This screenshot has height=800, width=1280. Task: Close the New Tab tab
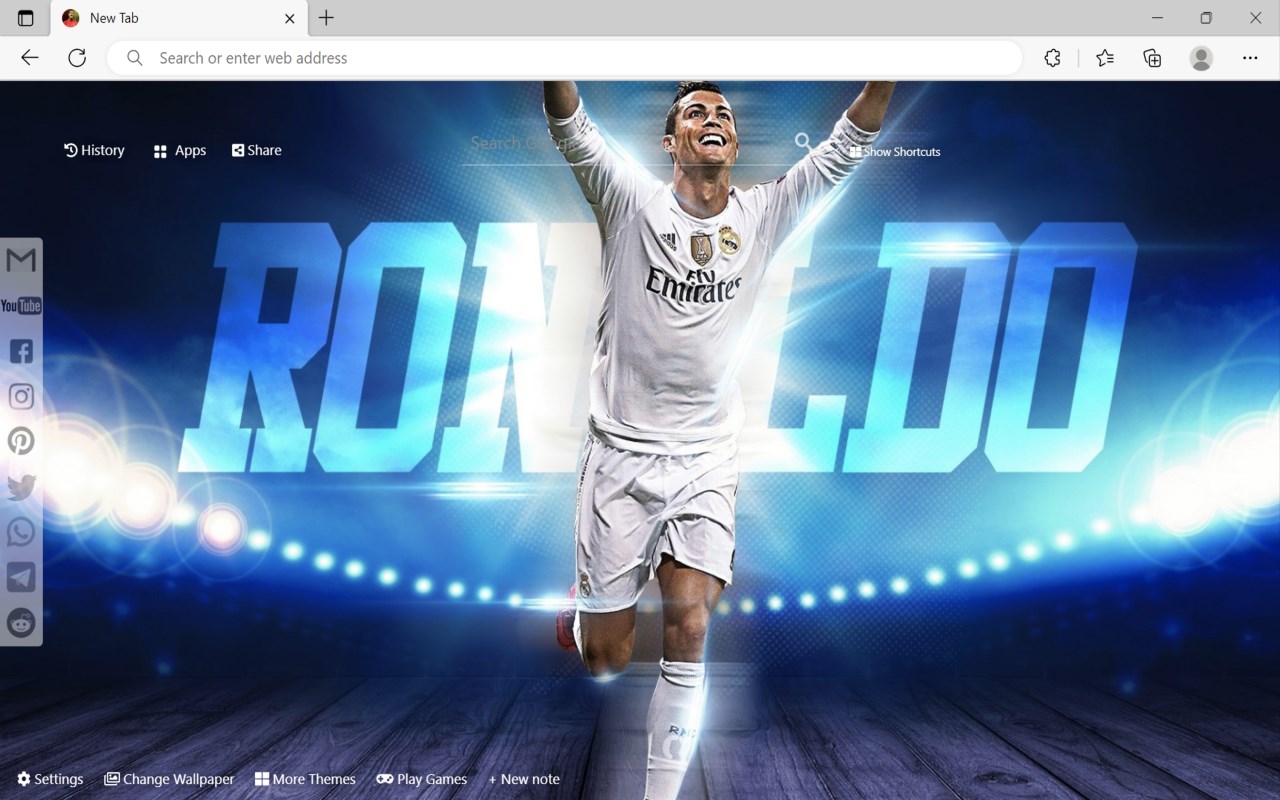(289, 18)
